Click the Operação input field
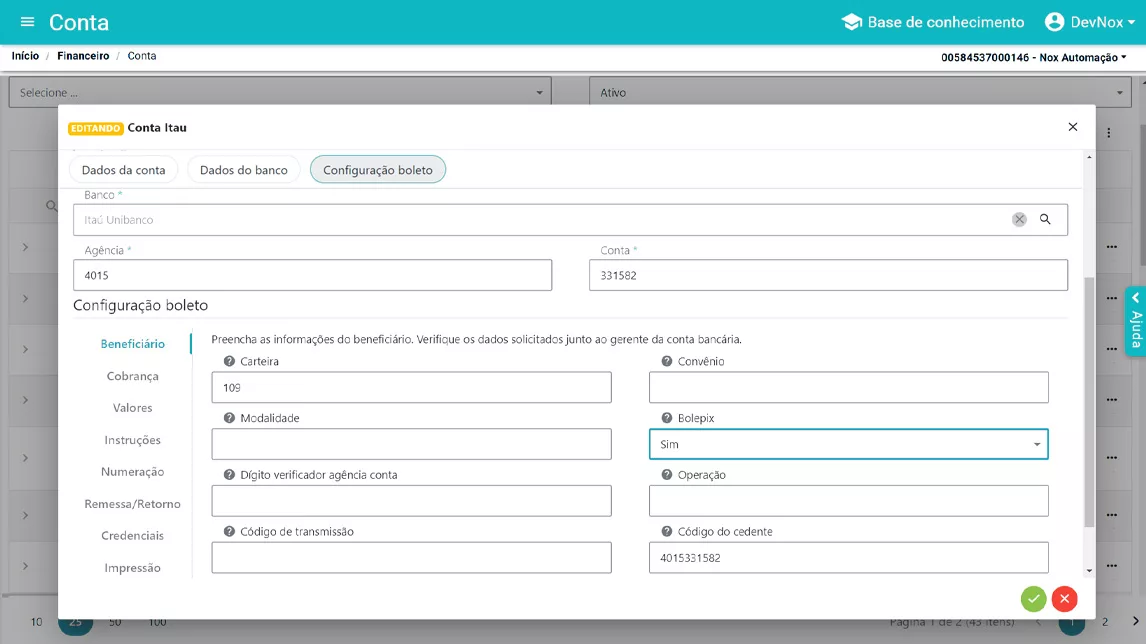Screen dimensions: 1146x644 (x=849, y=501)
